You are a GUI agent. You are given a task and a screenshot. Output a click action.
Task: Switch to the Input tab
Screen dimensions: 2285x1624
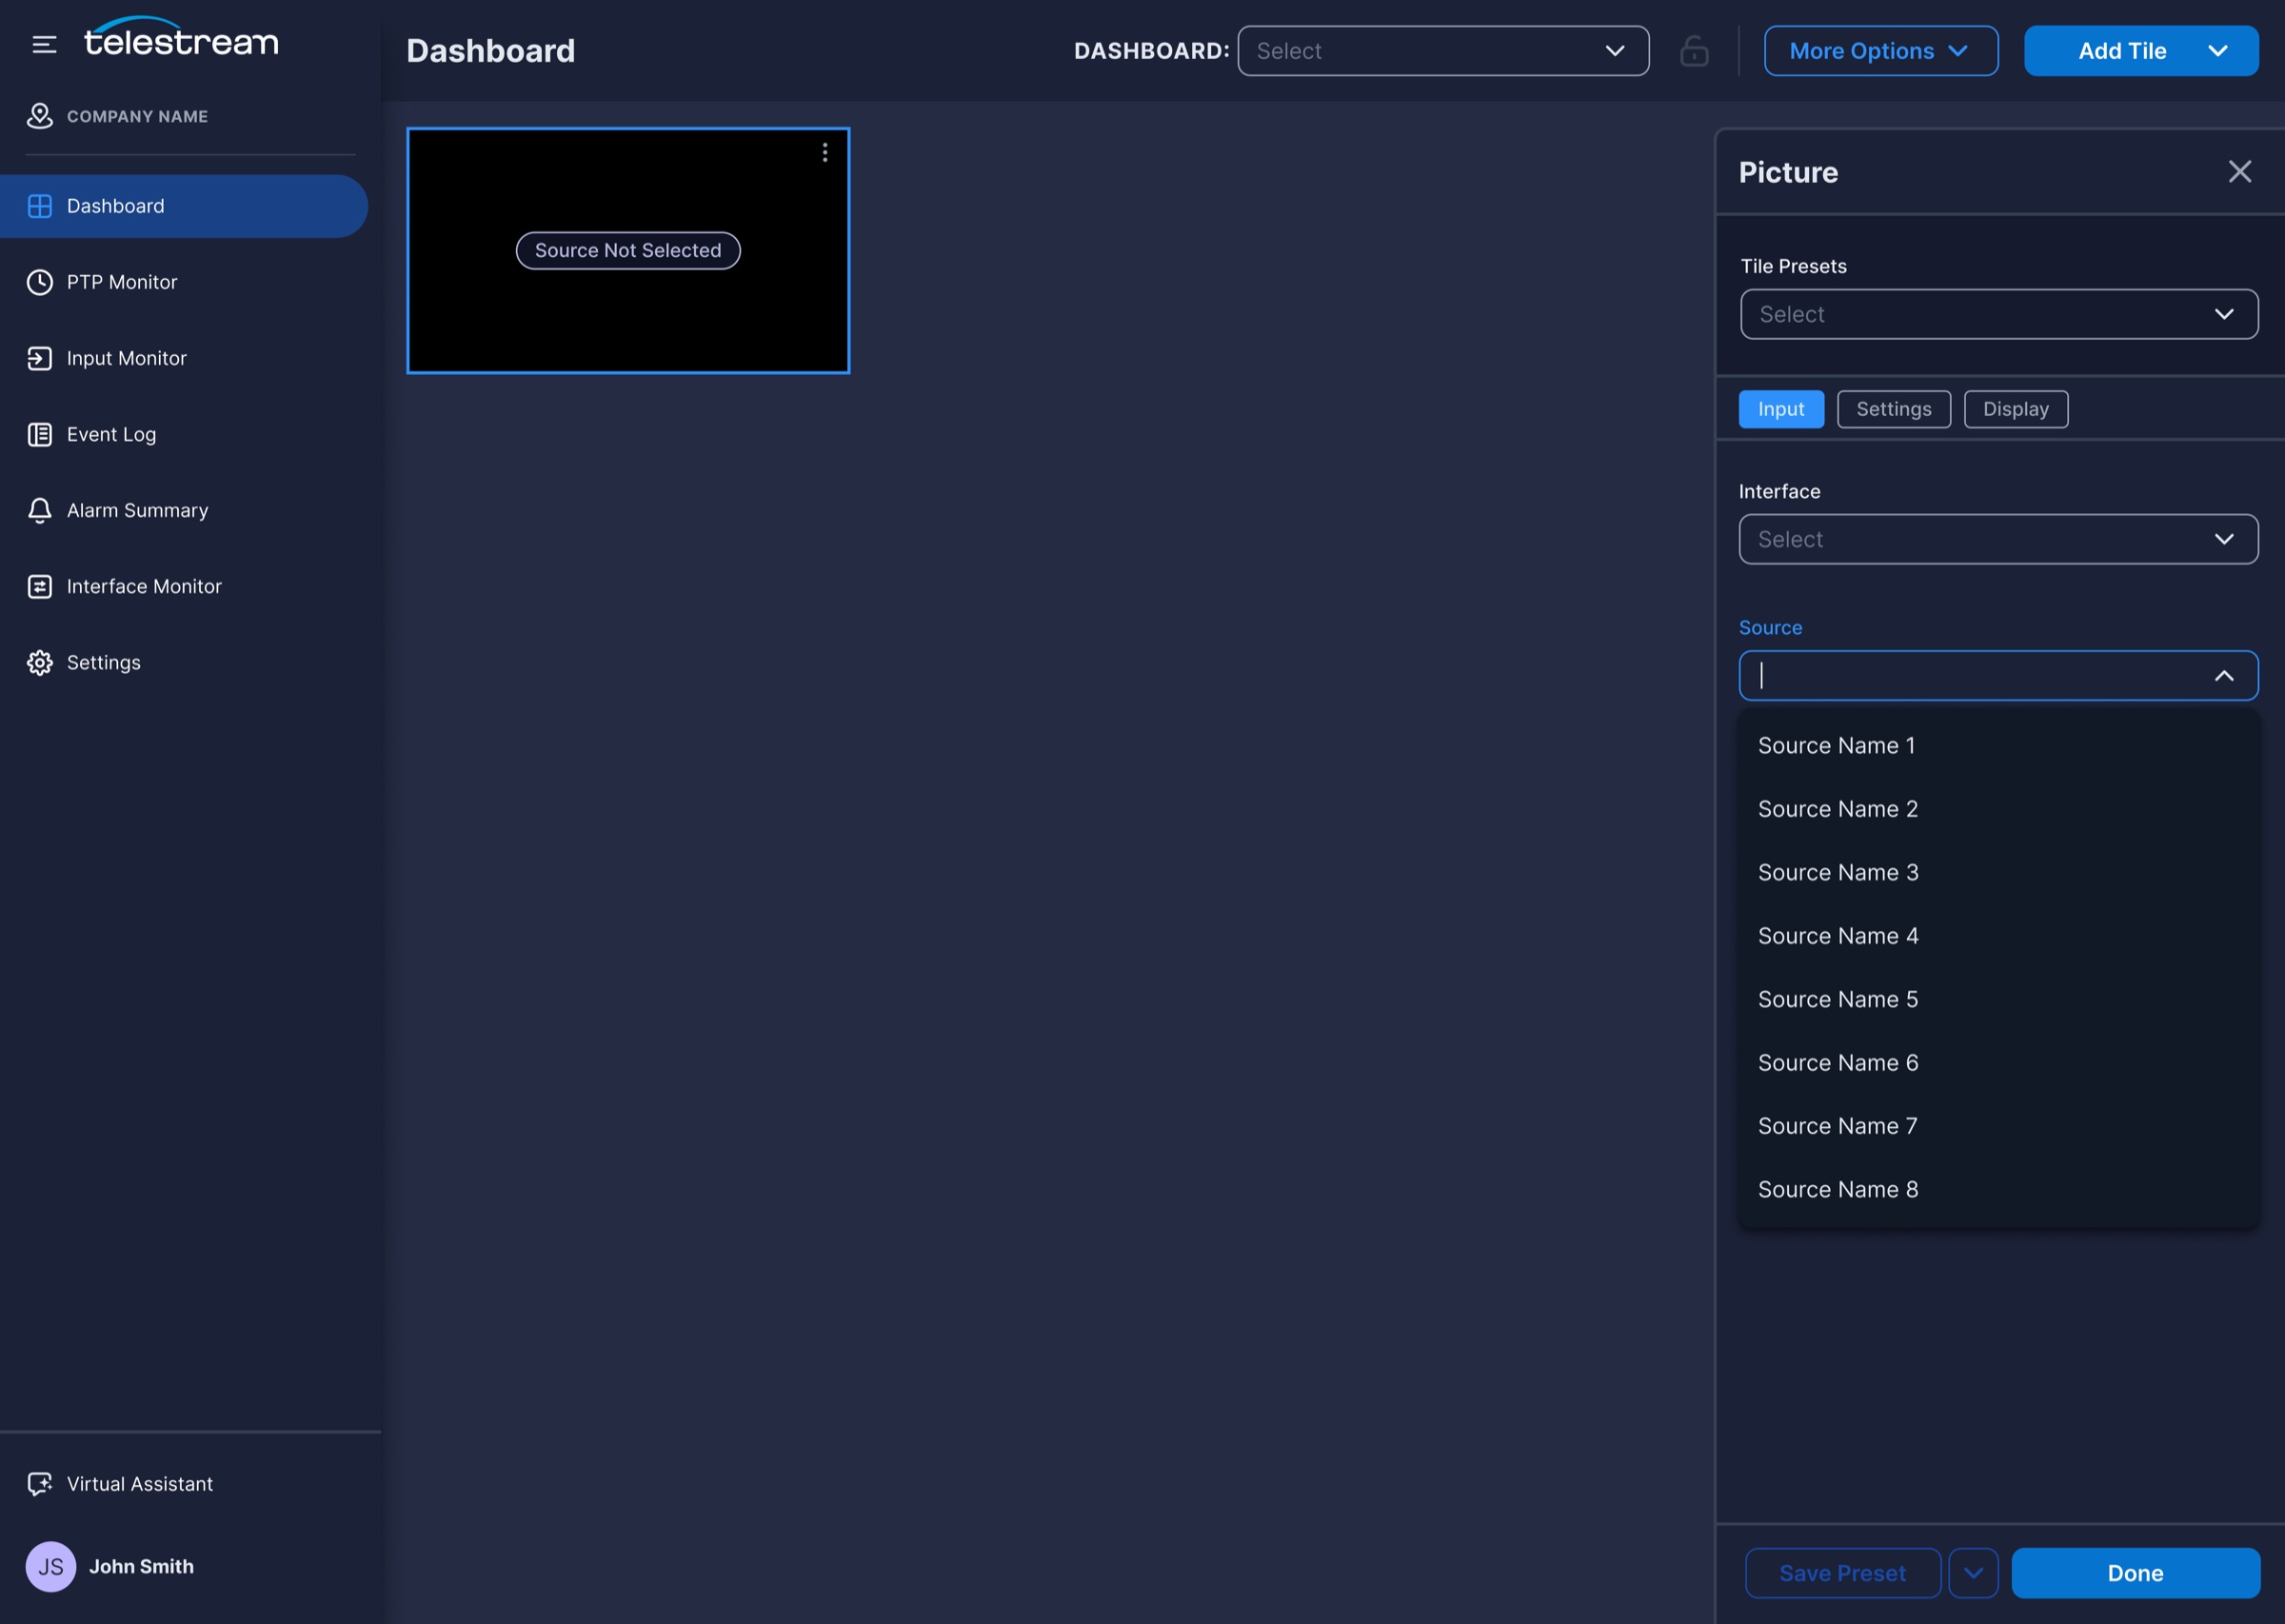1781,409
